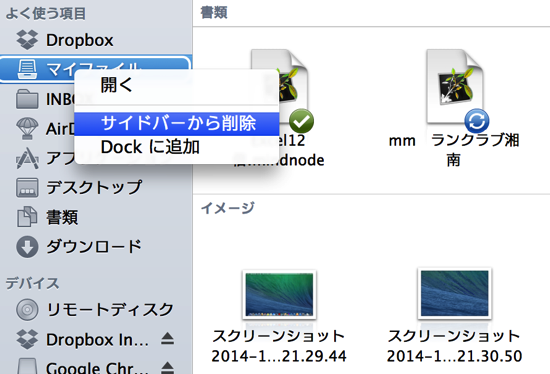Click the よく使う項目 sidebar heading
Image resolution: width=550 pixels, height=374 pixels.
click(x=46, y=13)
